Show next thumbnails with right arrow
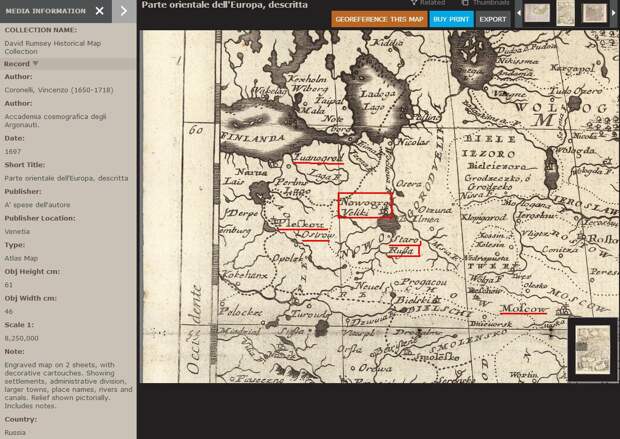Screen dimensions: 620x439 pyautogui.click(x=614, y=13)
